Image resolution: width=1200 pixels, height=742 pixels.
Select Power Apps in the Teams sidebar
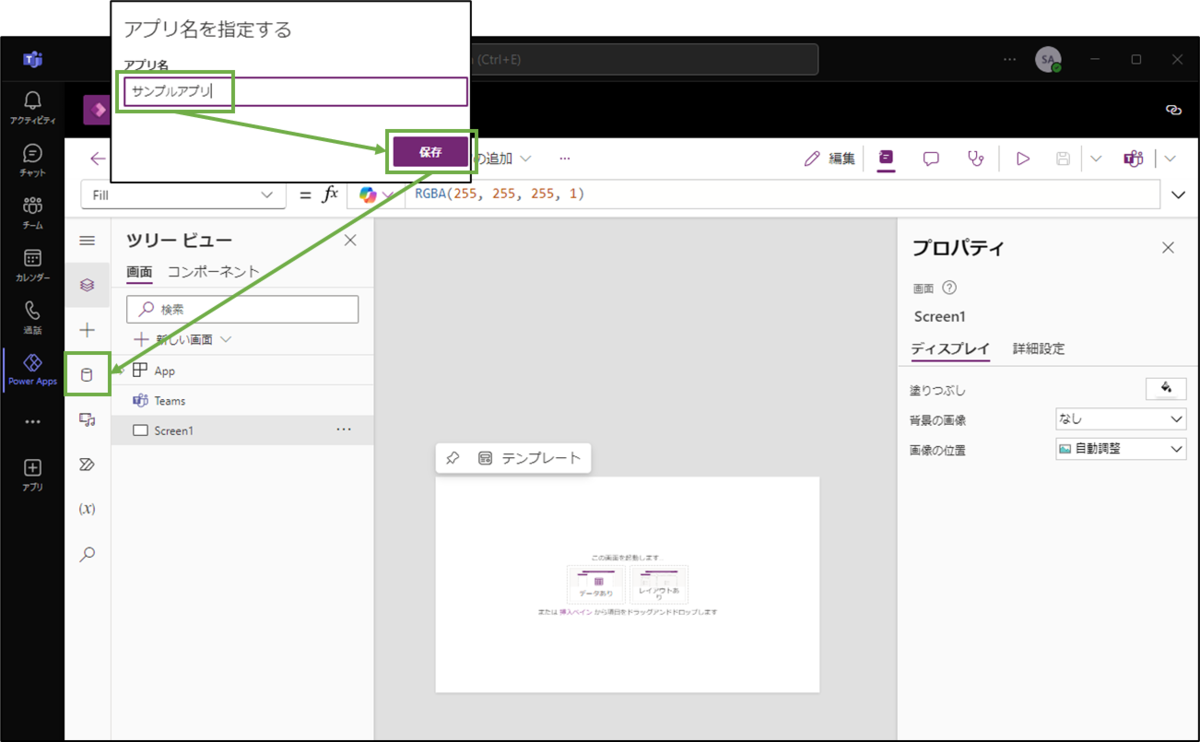pyautogui.click(x=33, y=370)
